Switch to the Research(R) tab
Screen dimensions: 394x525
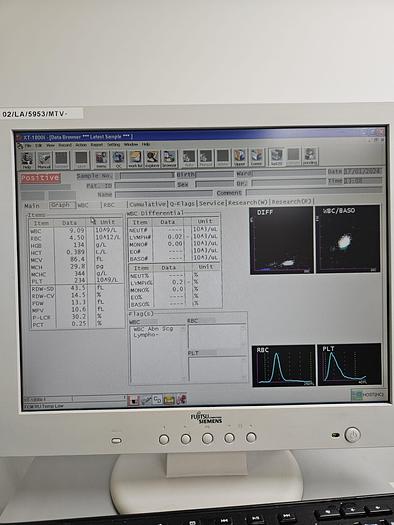click(291, 202)
